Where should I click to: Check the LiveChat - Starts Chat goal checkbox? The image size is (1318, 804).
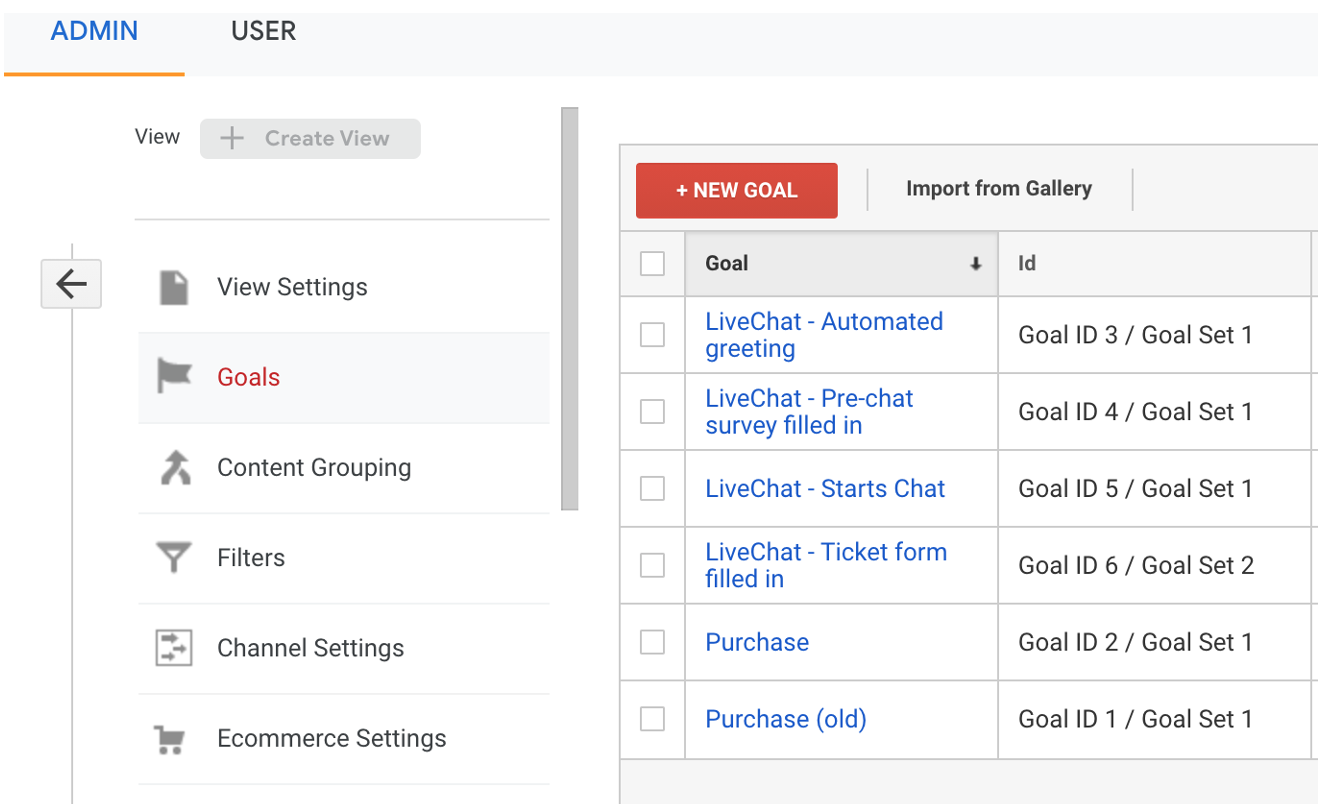pos(652,488)
